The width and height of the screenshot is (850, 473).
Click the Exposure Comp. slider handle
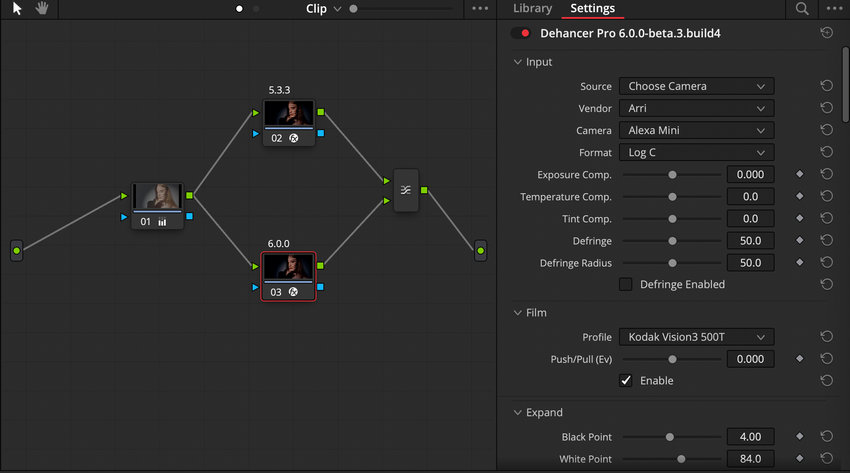(x=672, y=174)
